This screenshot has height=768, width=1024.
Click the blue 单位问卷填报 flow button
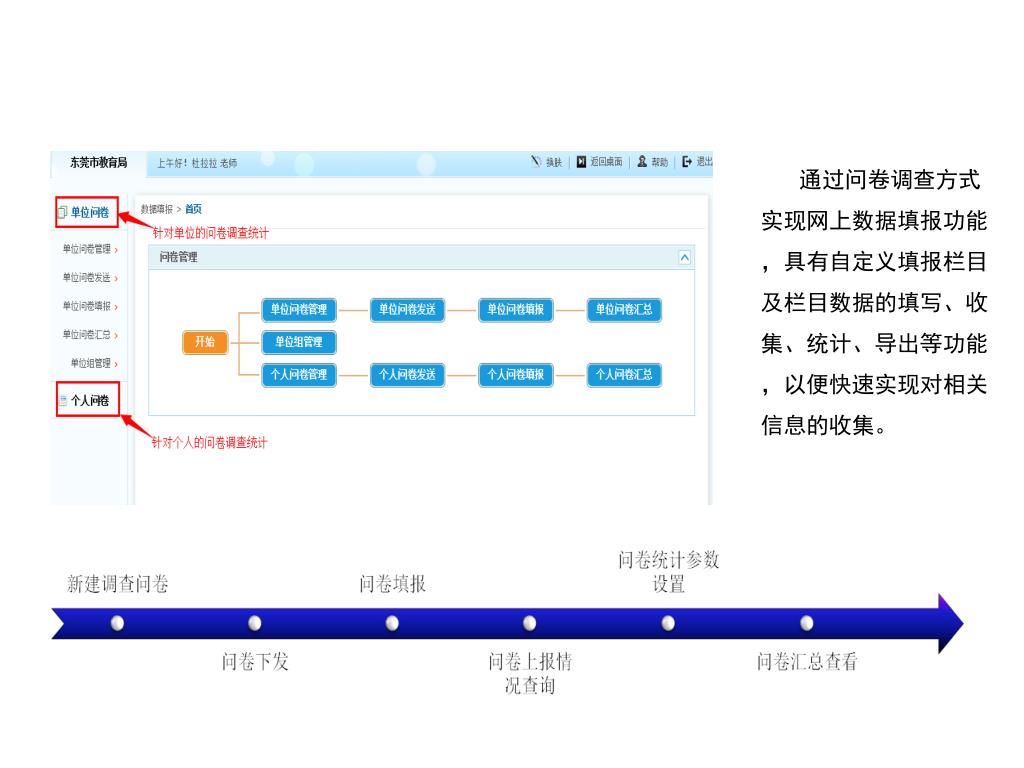[x=516, y=310]
